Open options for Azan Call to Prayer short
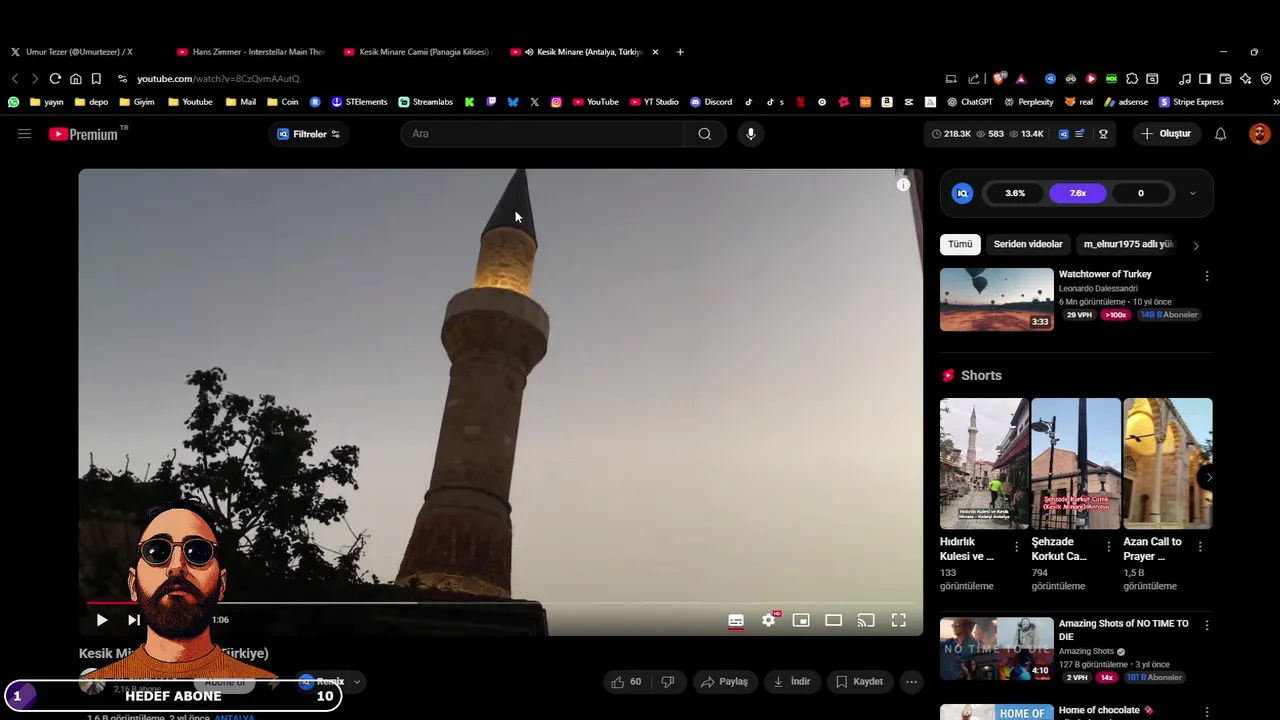The width and height of the screenshot is (1280, 720). [x=1200, y=546]
